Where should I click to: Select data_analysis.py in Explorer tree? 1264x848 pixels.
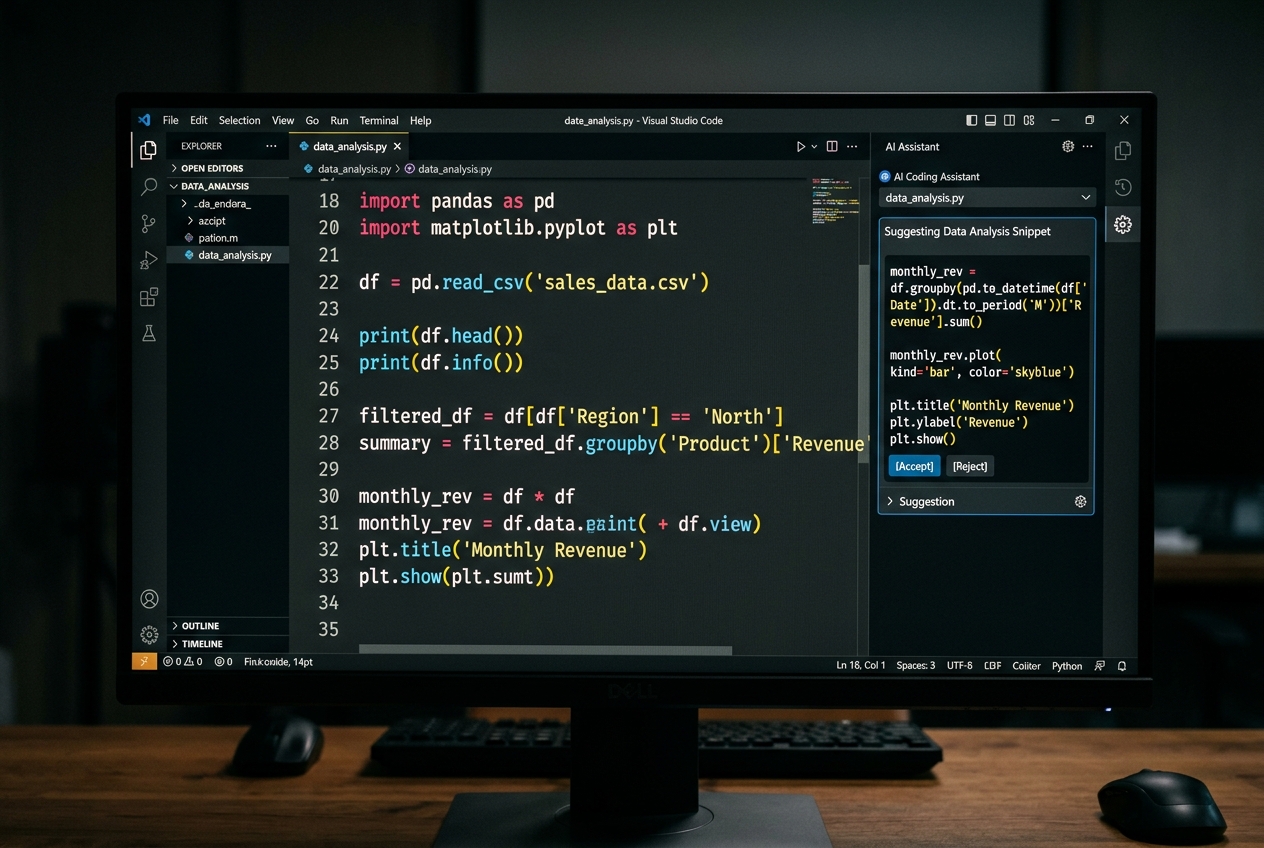pyautogui.click(x=228, y=255)
